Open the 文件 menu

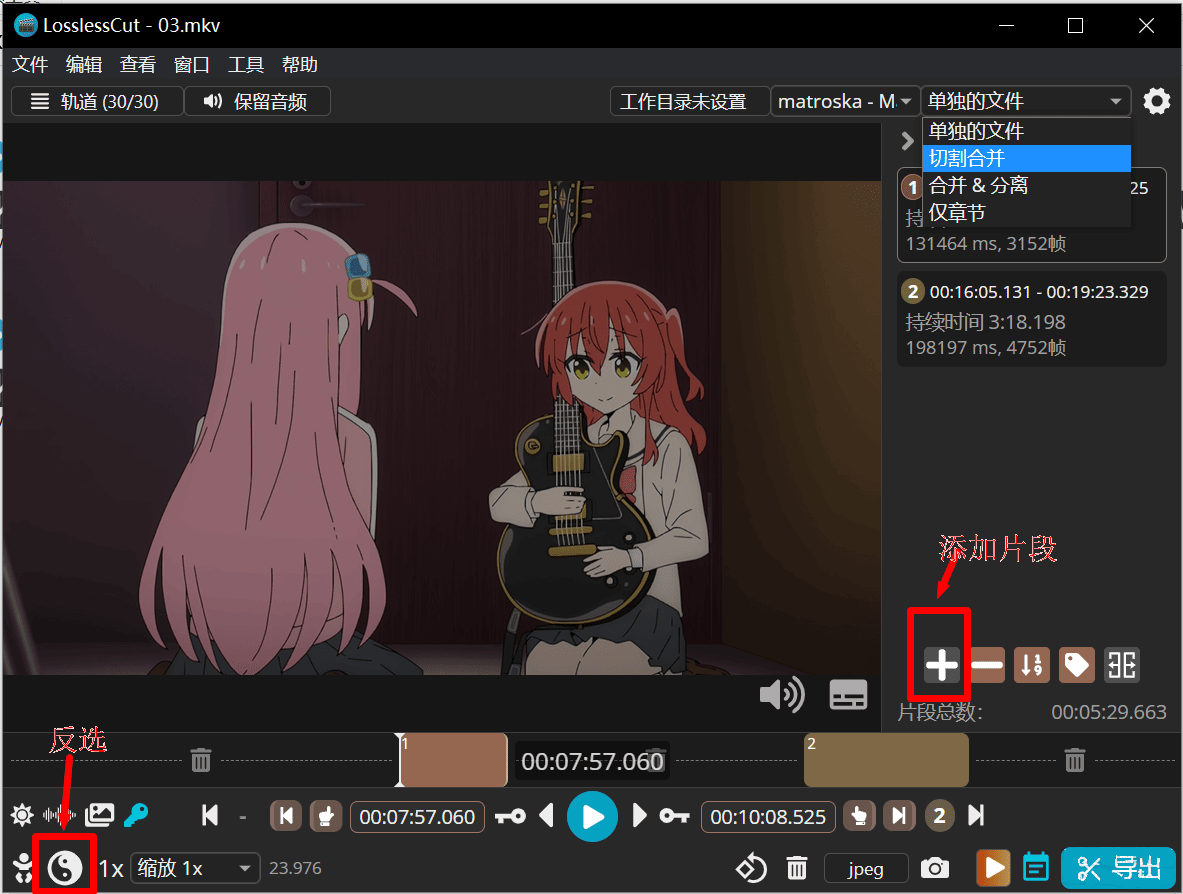point(30,65)
